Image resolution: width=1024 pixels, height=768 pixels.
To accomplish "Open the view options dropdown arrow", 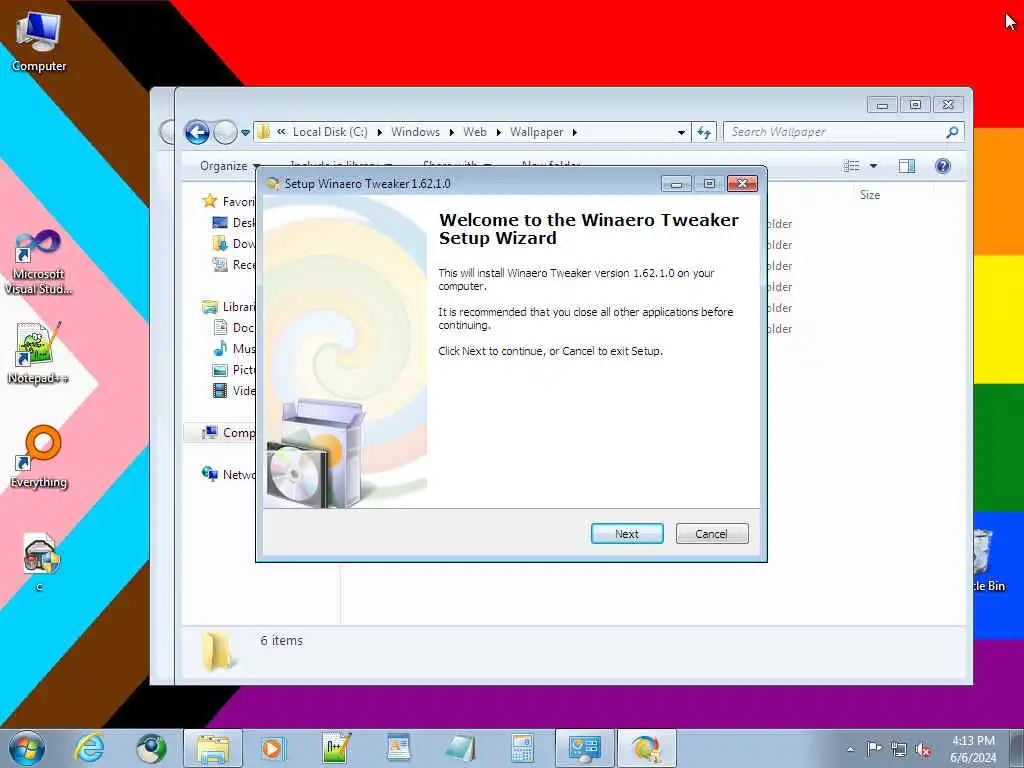I will (874, 166).
